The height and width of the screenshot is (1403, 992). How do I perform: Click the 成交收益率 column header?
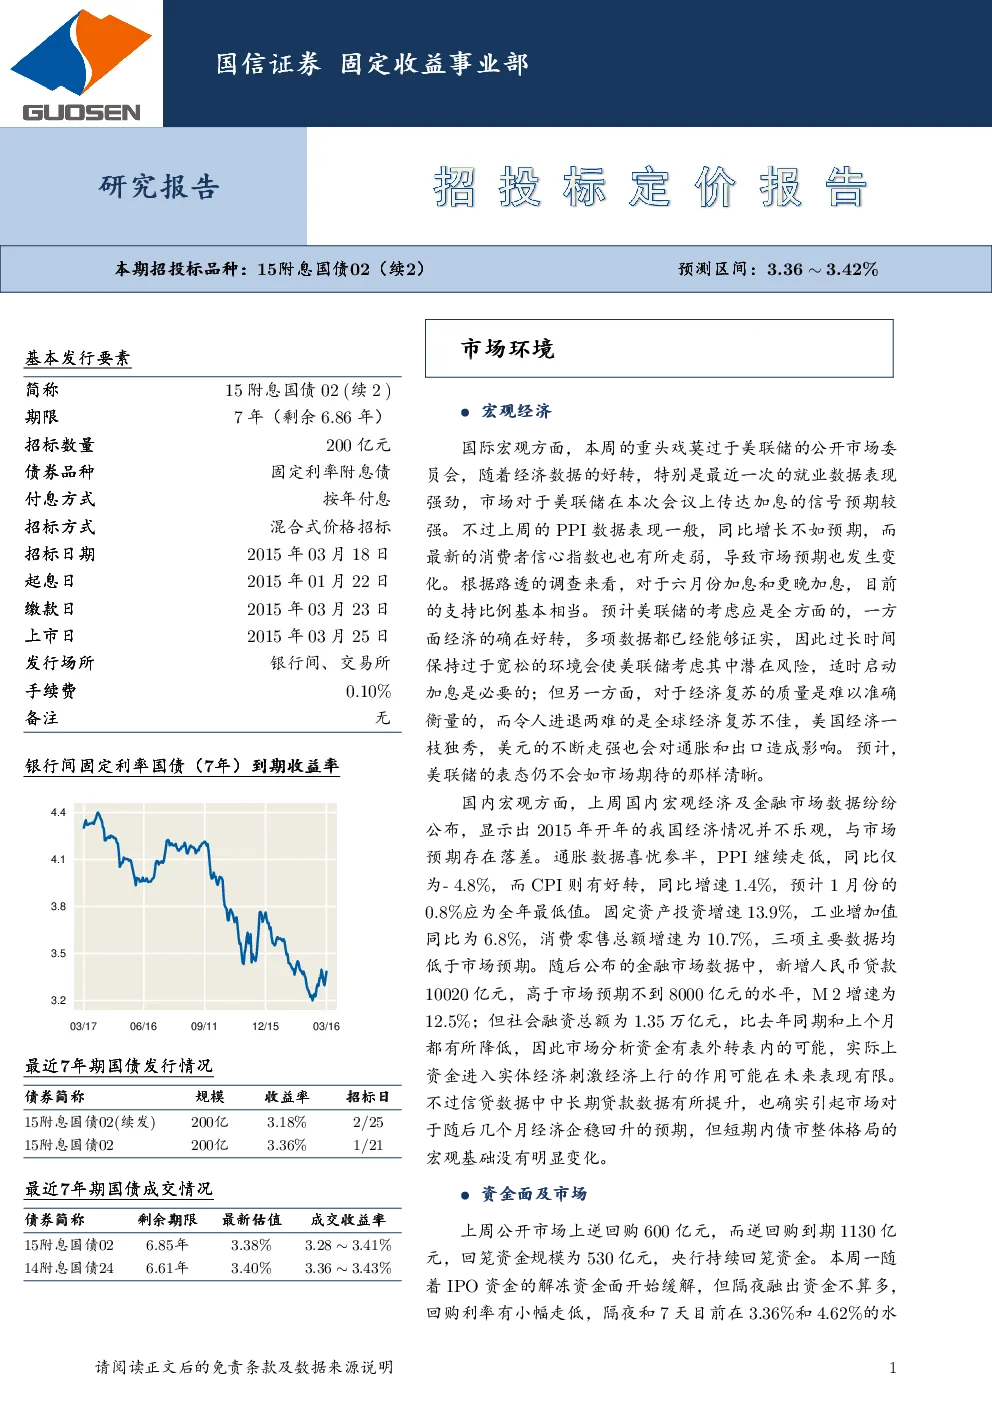[348, 1220]
